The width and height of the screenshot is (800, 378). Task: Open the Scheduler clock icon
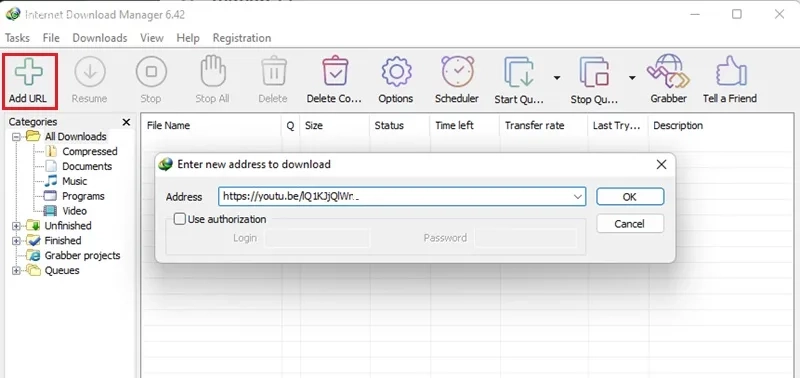[x=457, y=71]
